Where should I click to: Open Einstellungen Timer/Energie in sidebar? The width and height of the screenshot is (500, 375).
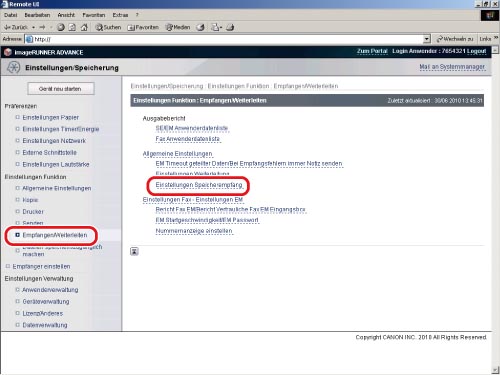click(x=61, y=129)
